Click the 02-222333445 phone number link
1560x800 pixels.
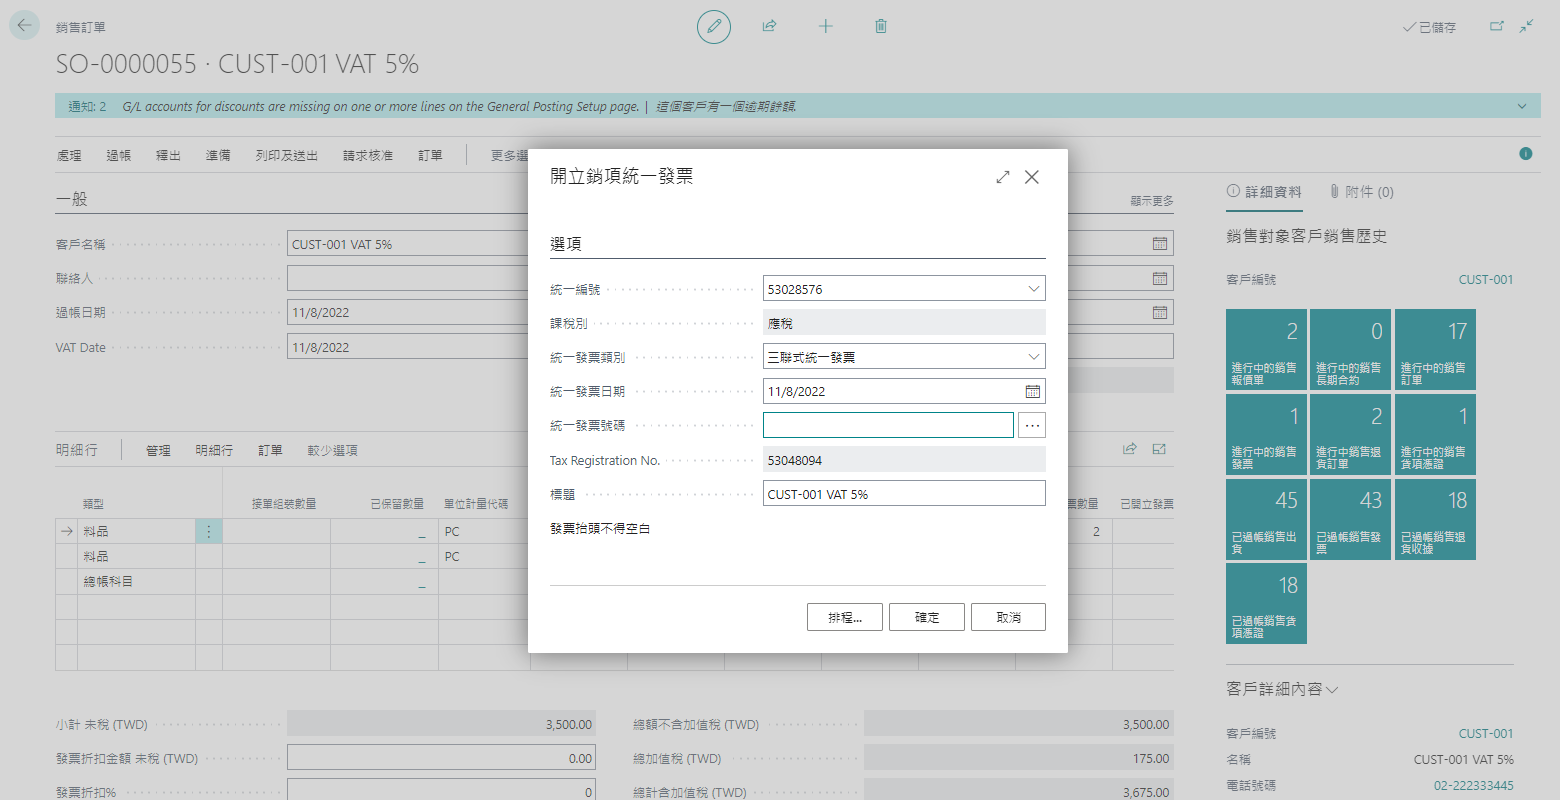click(1473, 786)
